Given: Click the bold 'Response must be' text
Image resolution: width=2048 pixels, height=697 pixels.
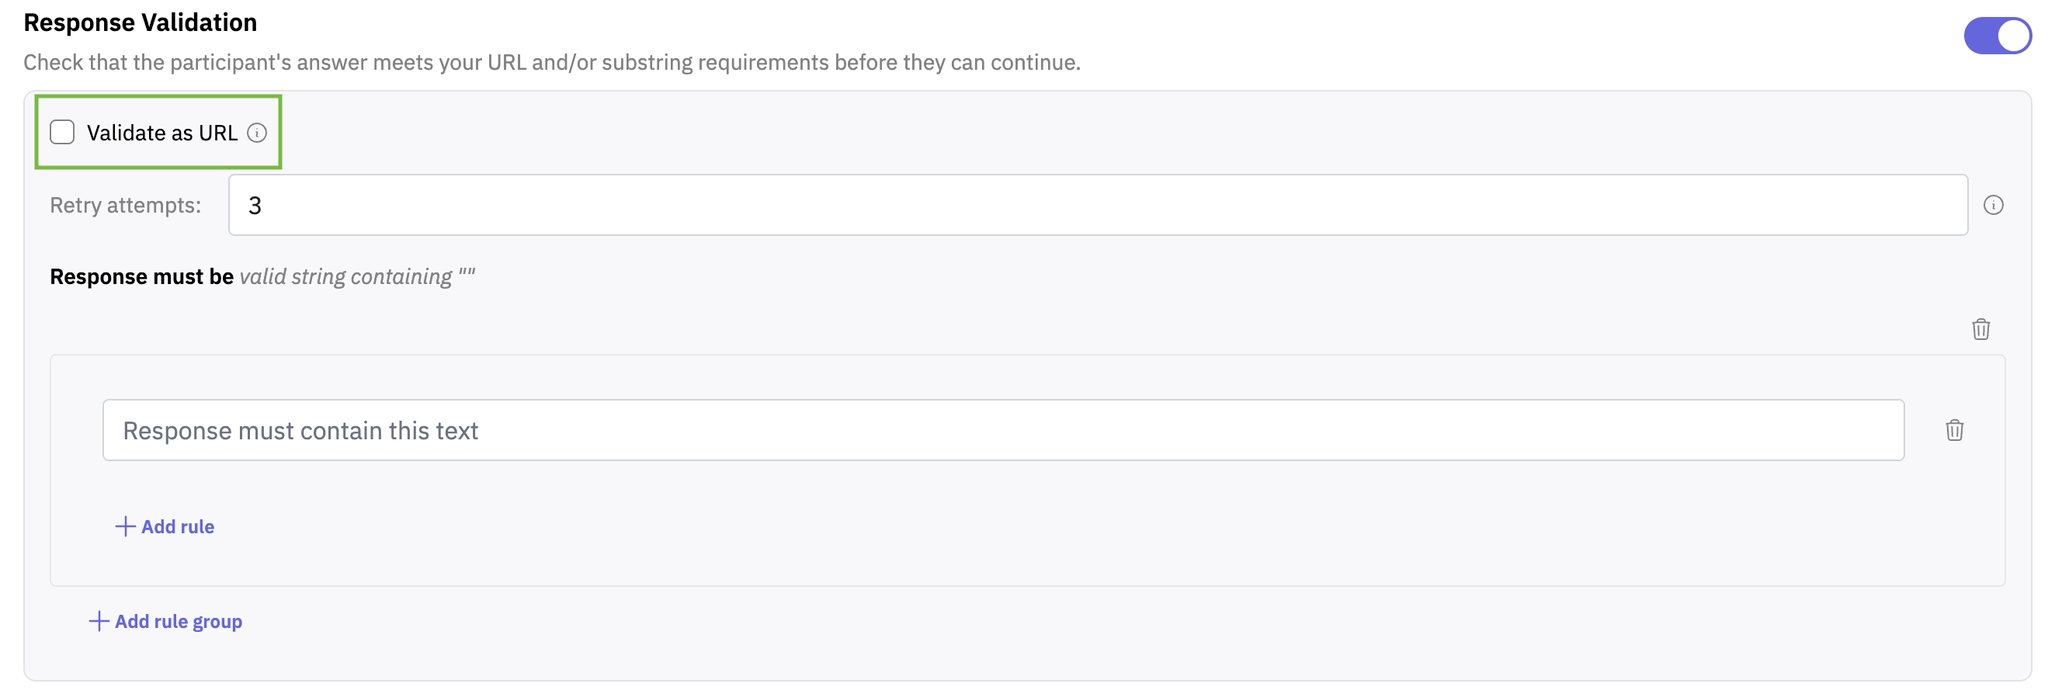Looking at the screenshot, I should (141, 276).
